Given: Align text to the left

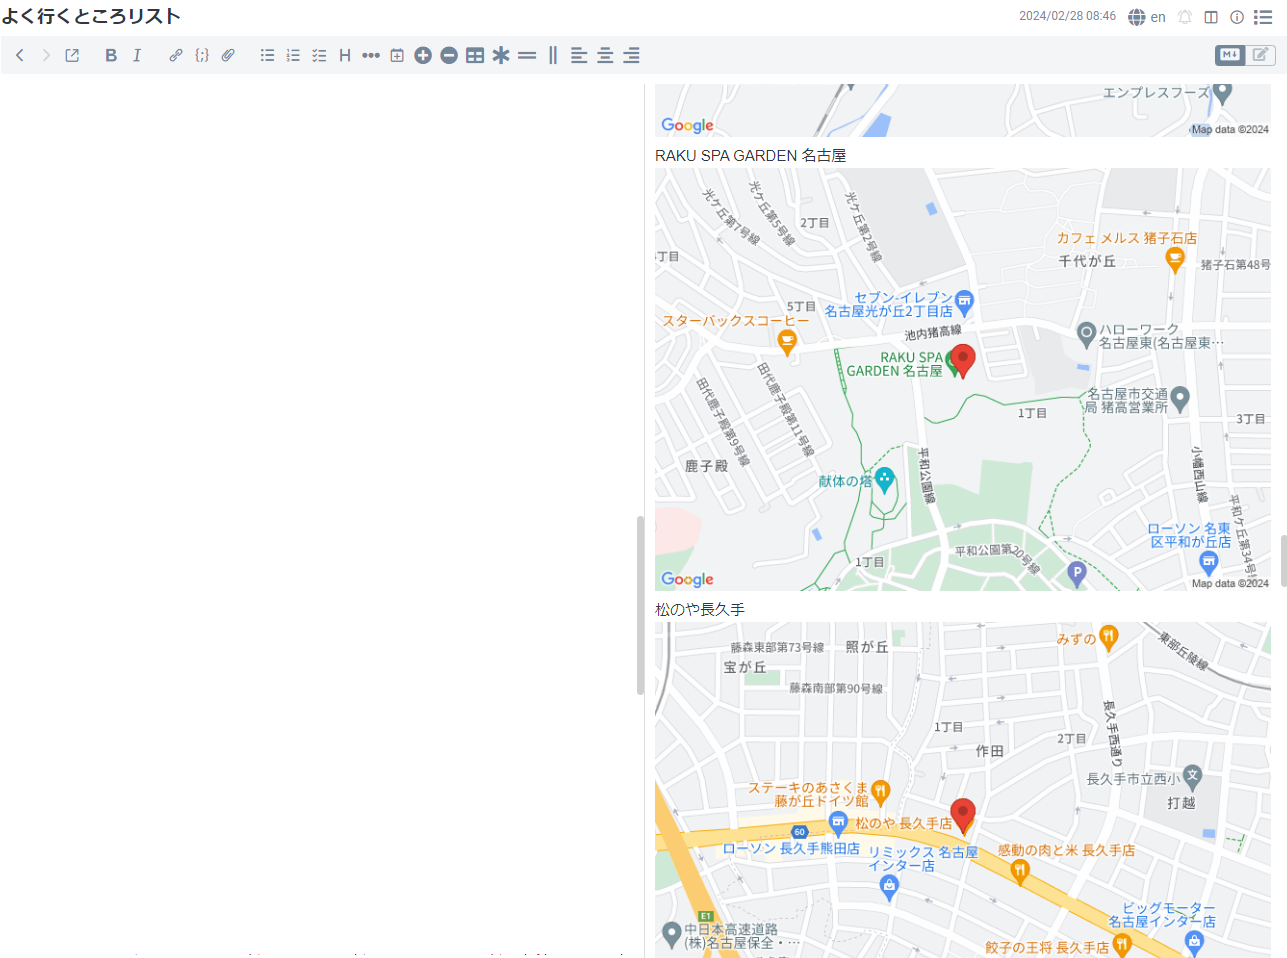Looking at the screenshot, I should (x=579, y=55).
